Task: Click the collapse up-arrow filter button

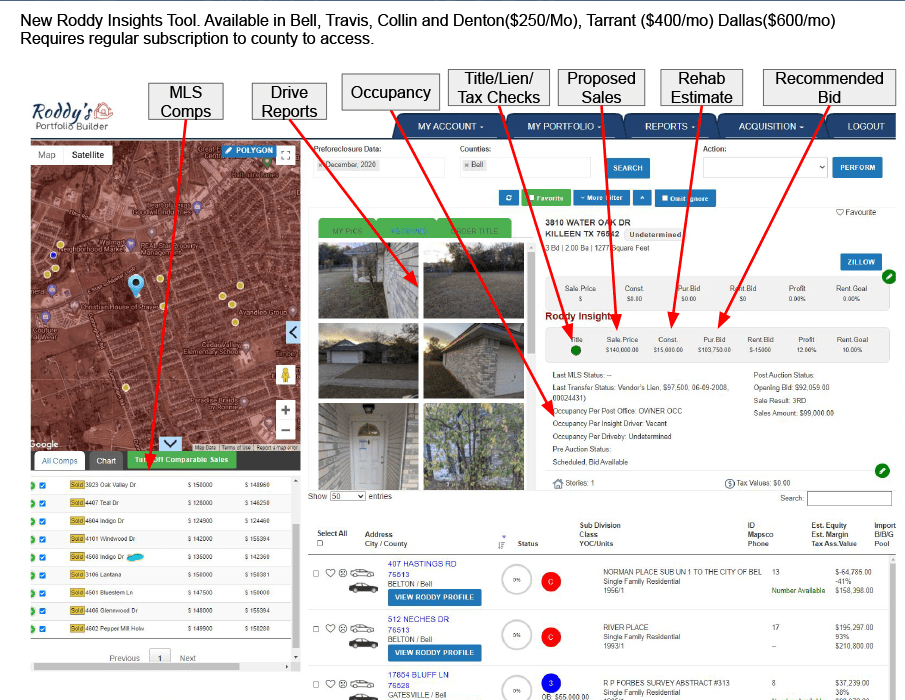Action: (x=642, y=198)
